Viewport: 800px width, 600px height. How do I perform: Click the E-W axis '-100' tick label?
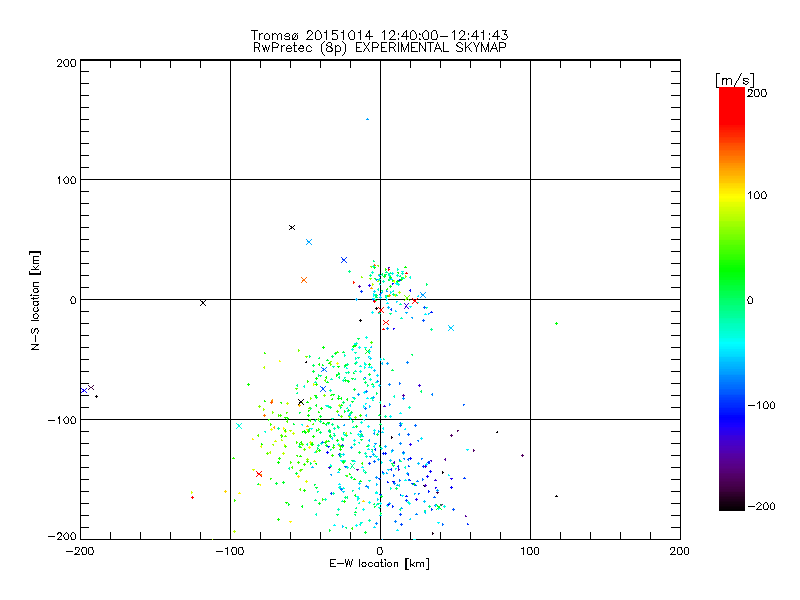(230, 551)
